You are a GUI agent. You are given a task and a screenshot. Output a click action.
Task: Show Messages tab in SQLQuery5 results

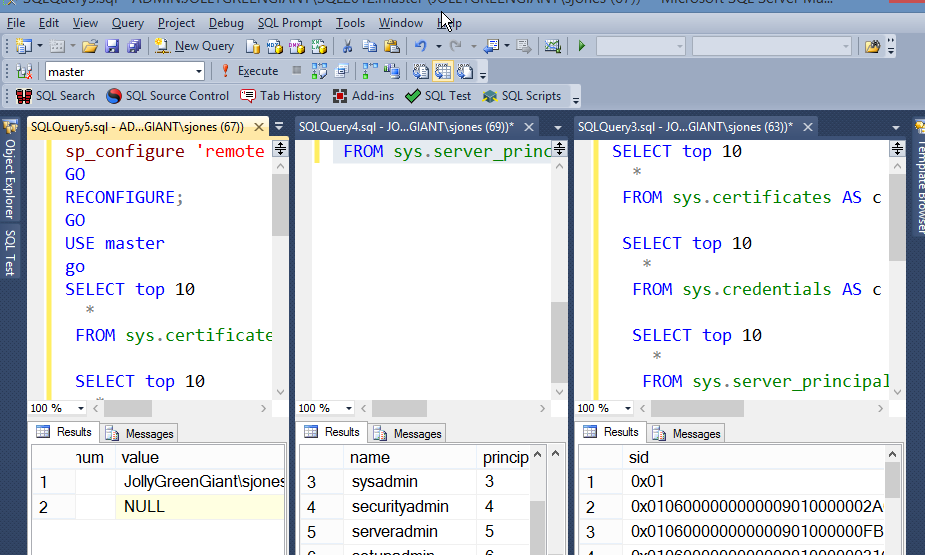(x=140, y=433)
